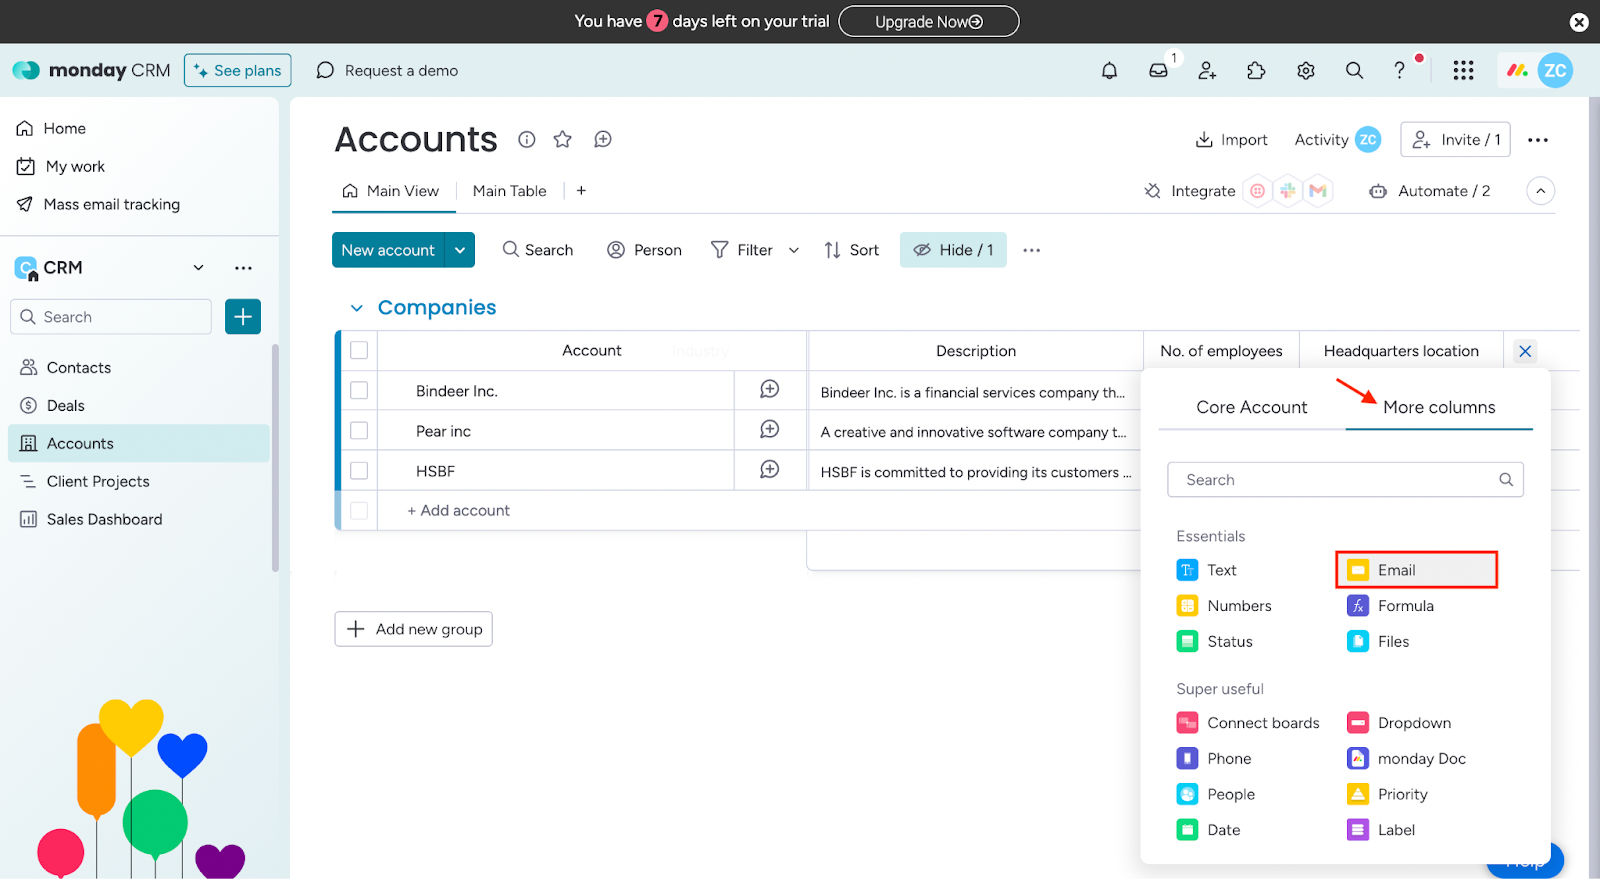
Task: Star the Accounts board as favorite
Action: (563, 139)
